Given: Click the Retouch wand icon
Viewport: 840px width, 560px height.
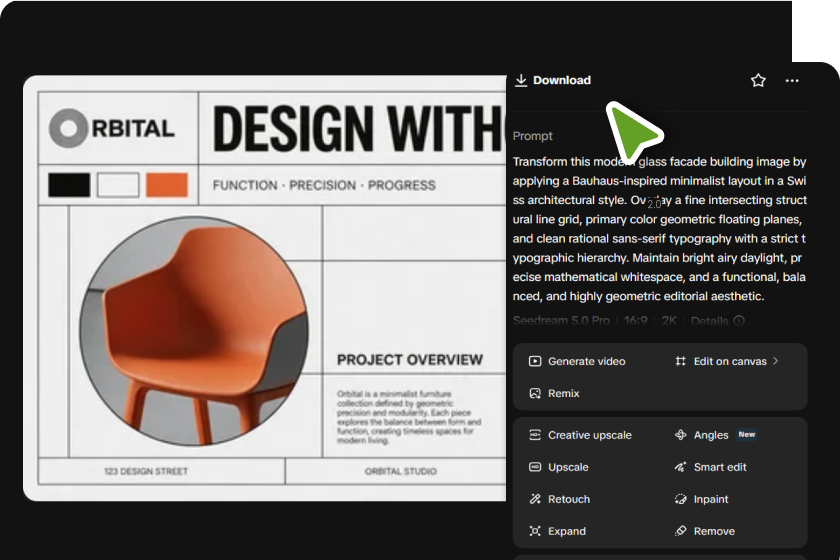Looking at the screenshot, I should 535,499.
